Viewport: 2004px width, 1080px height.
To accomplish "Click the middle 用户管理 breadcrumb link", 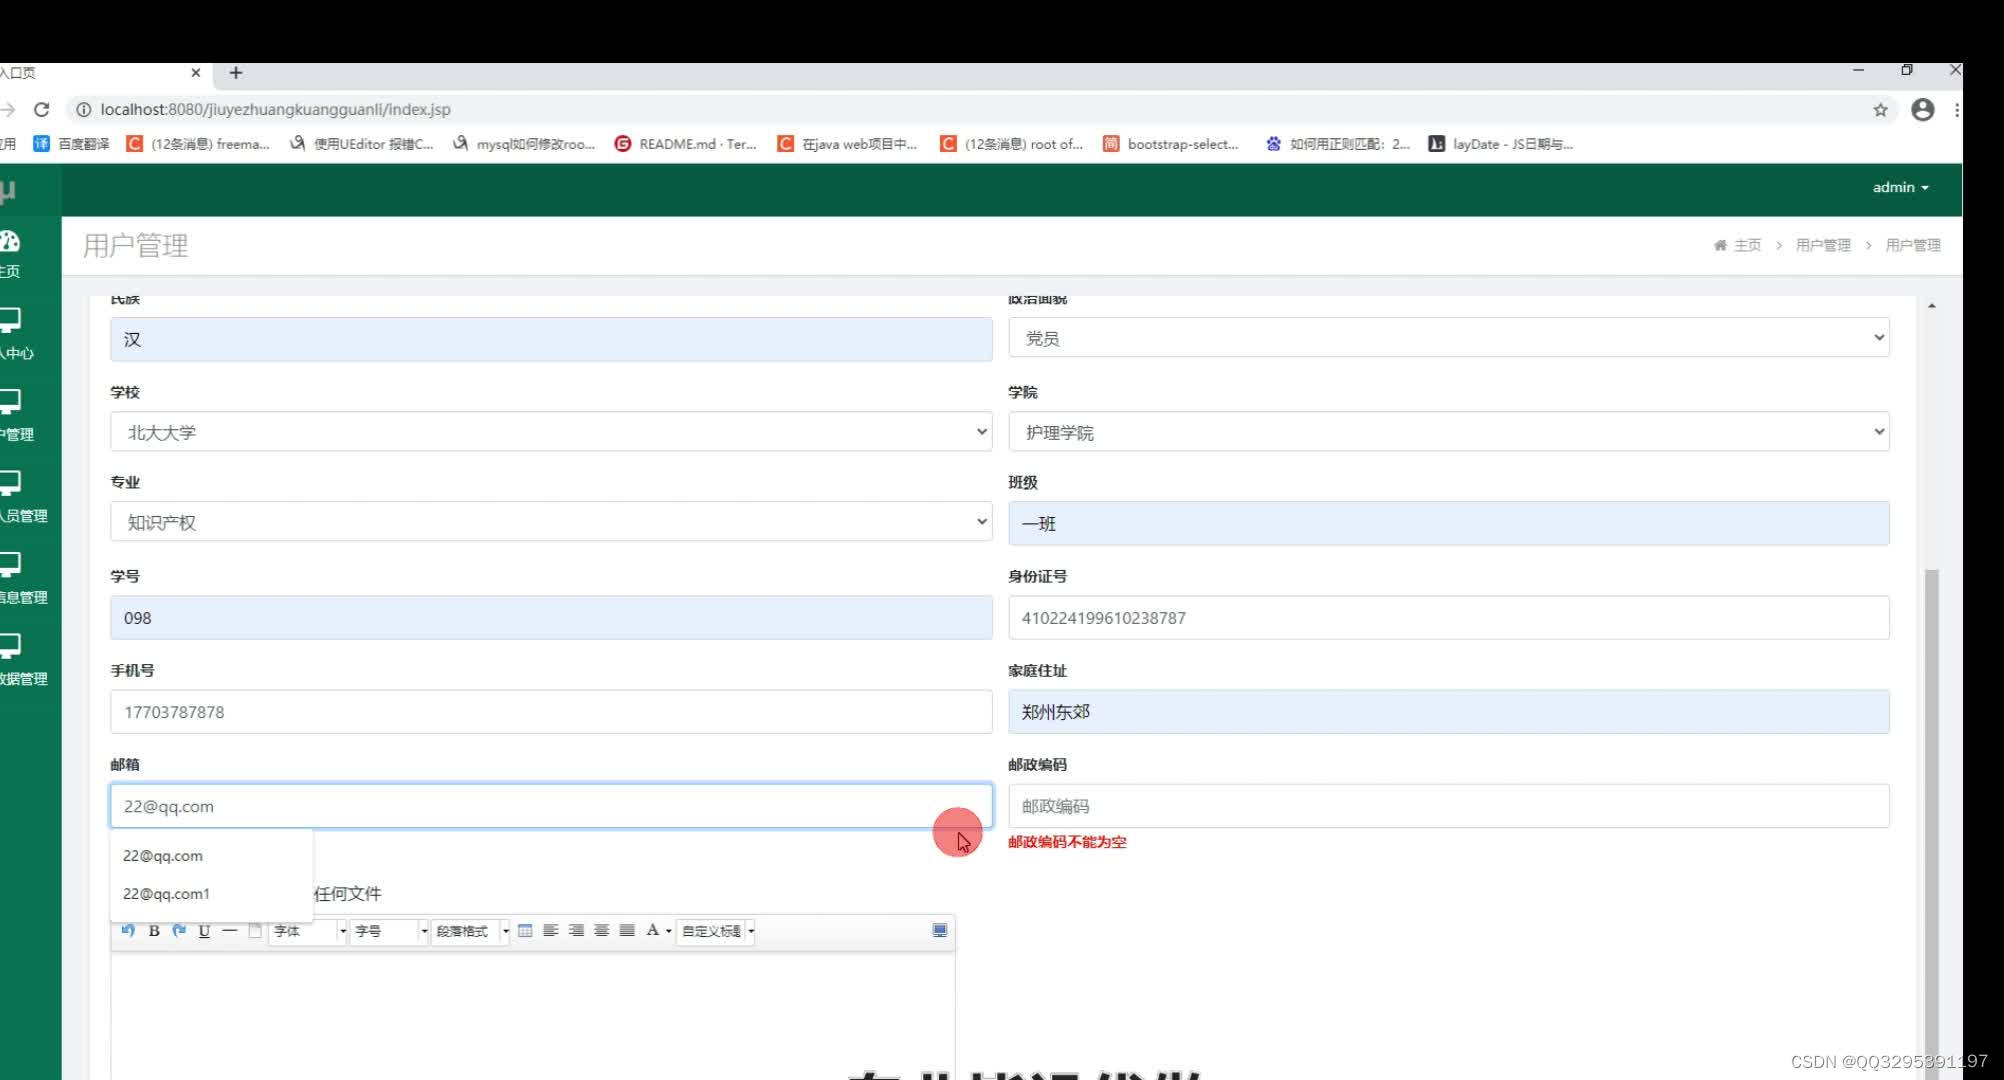I will (1823, 245).
